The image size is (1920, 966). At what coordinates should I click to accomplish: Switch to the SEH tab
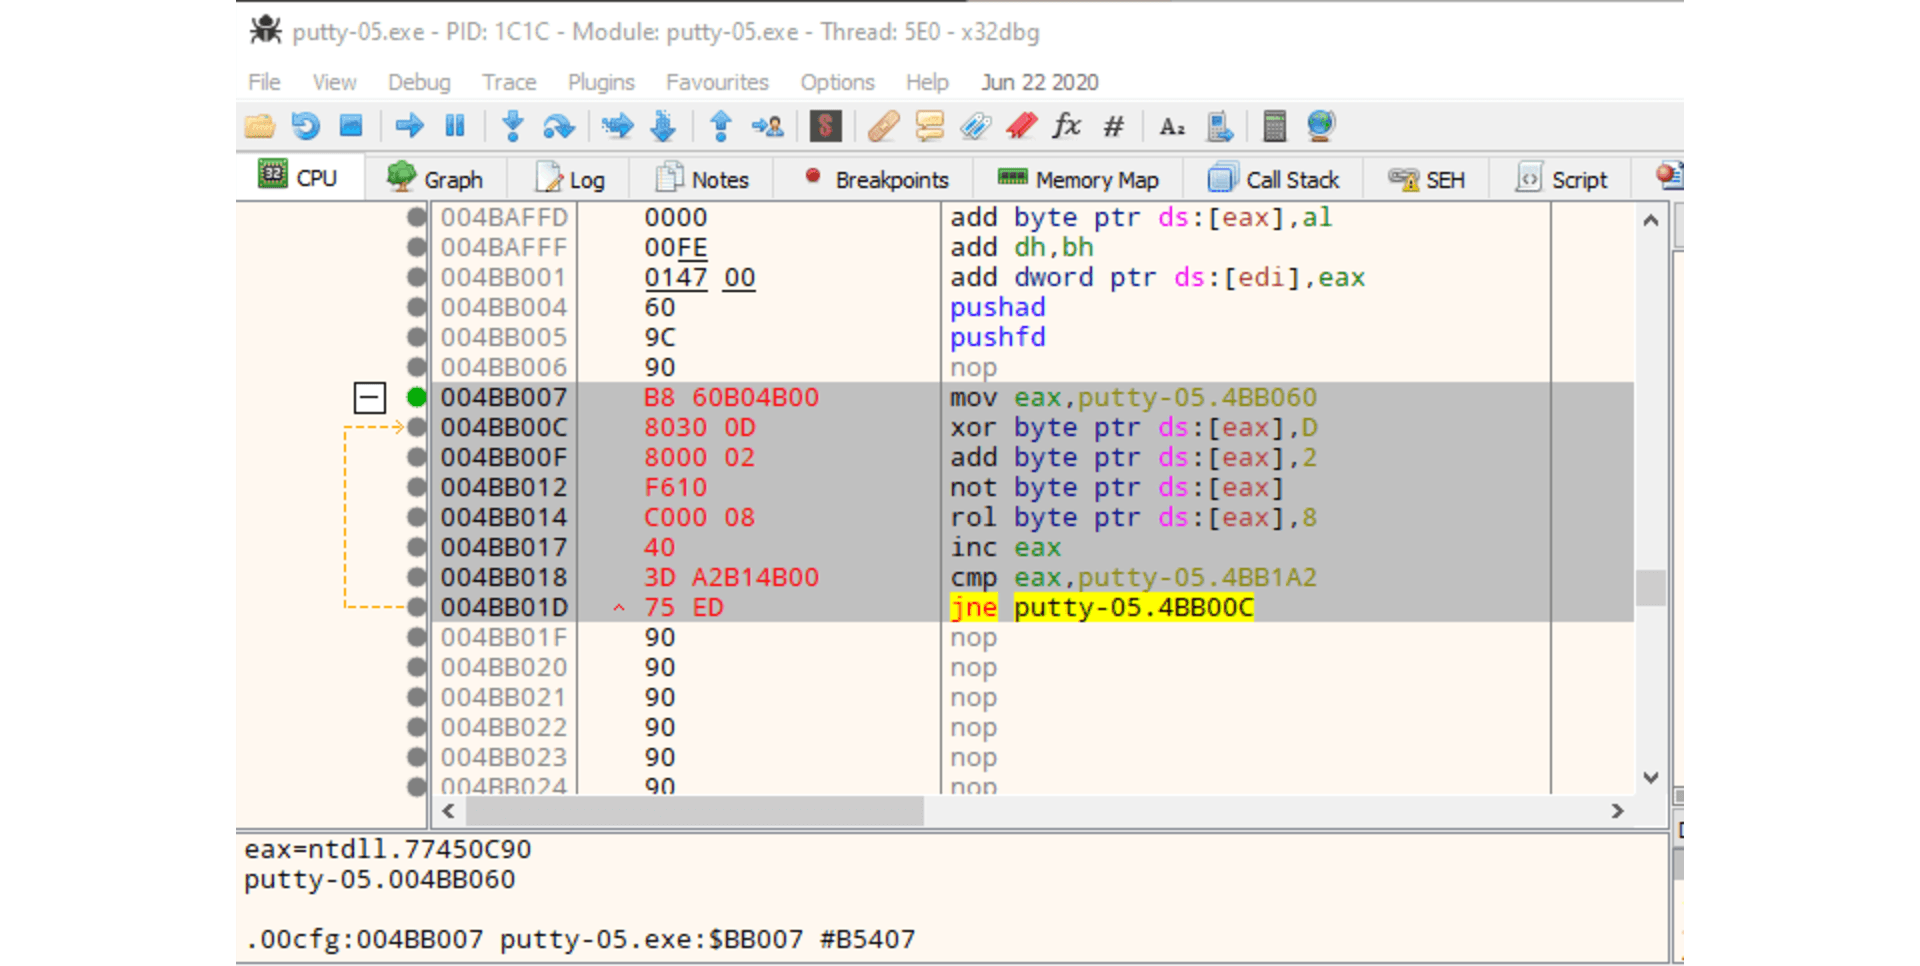(x=1427, y=179)
